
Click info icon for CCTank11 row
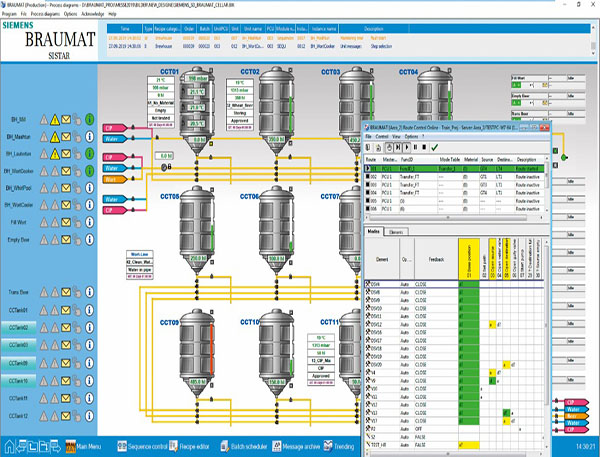[x=89, y=398]
